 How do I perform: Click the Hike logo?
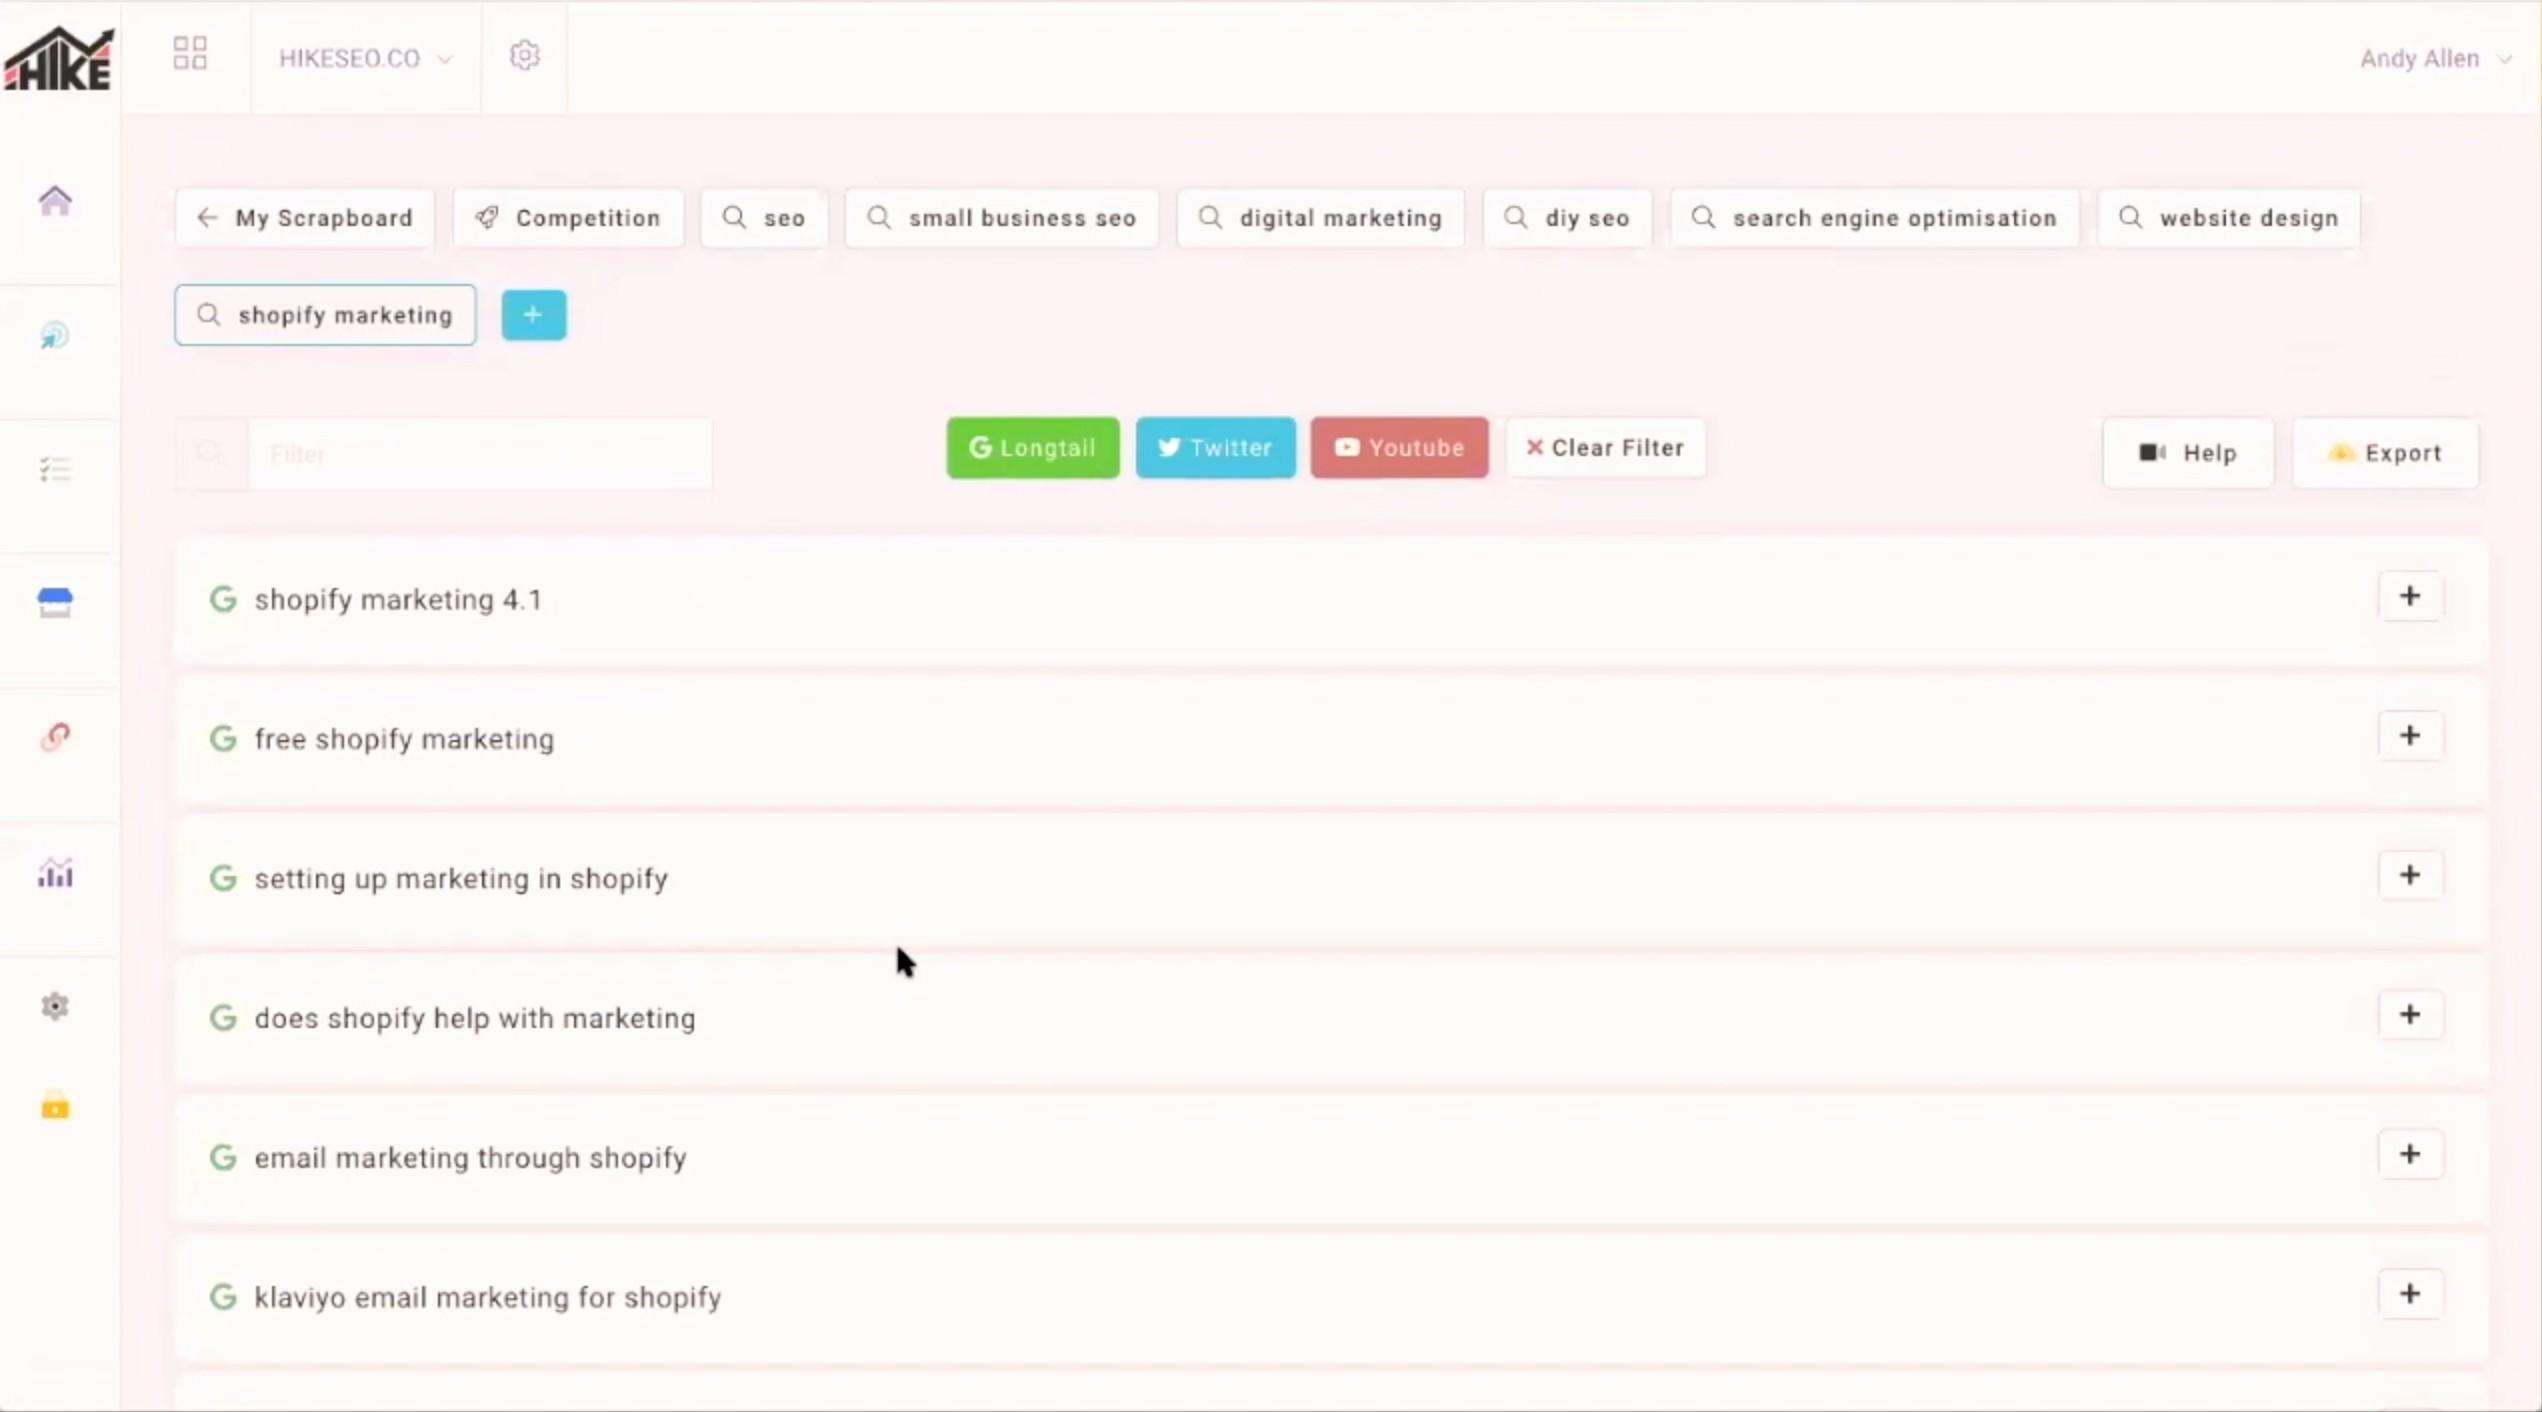coord(59,58)
